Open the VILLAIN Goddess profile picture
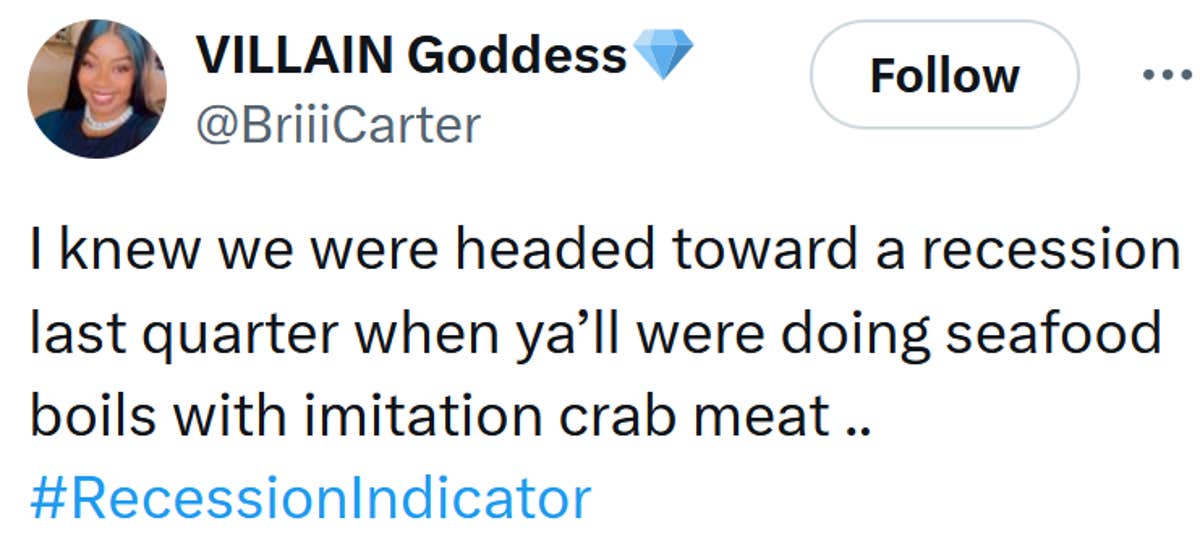The image size is (1200, 557). coord(98,89)
